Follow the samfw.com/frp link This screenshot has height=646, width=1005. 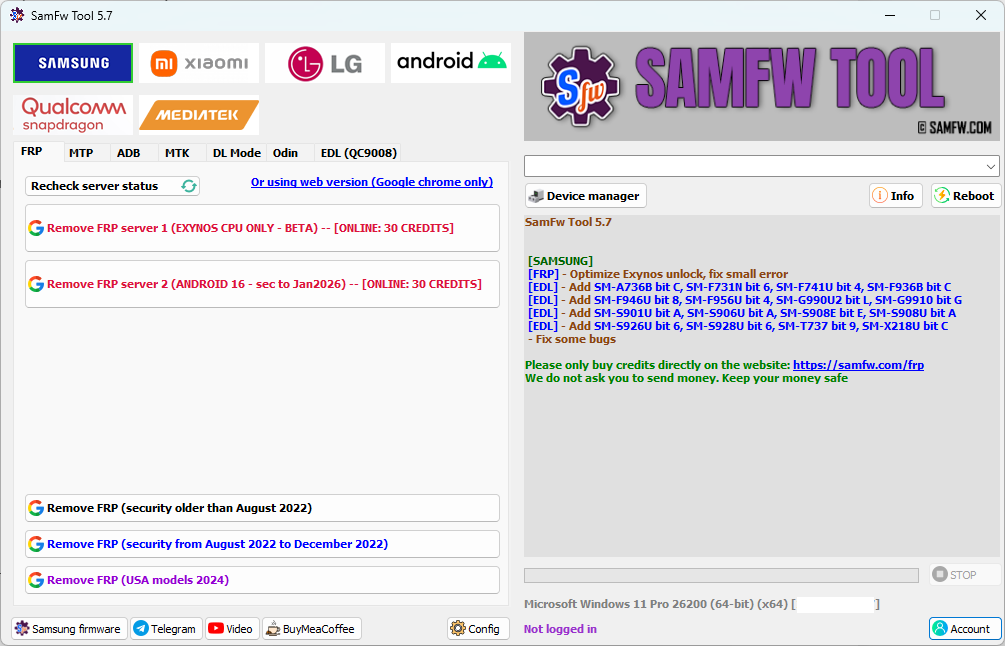click(x=858, y=365)
